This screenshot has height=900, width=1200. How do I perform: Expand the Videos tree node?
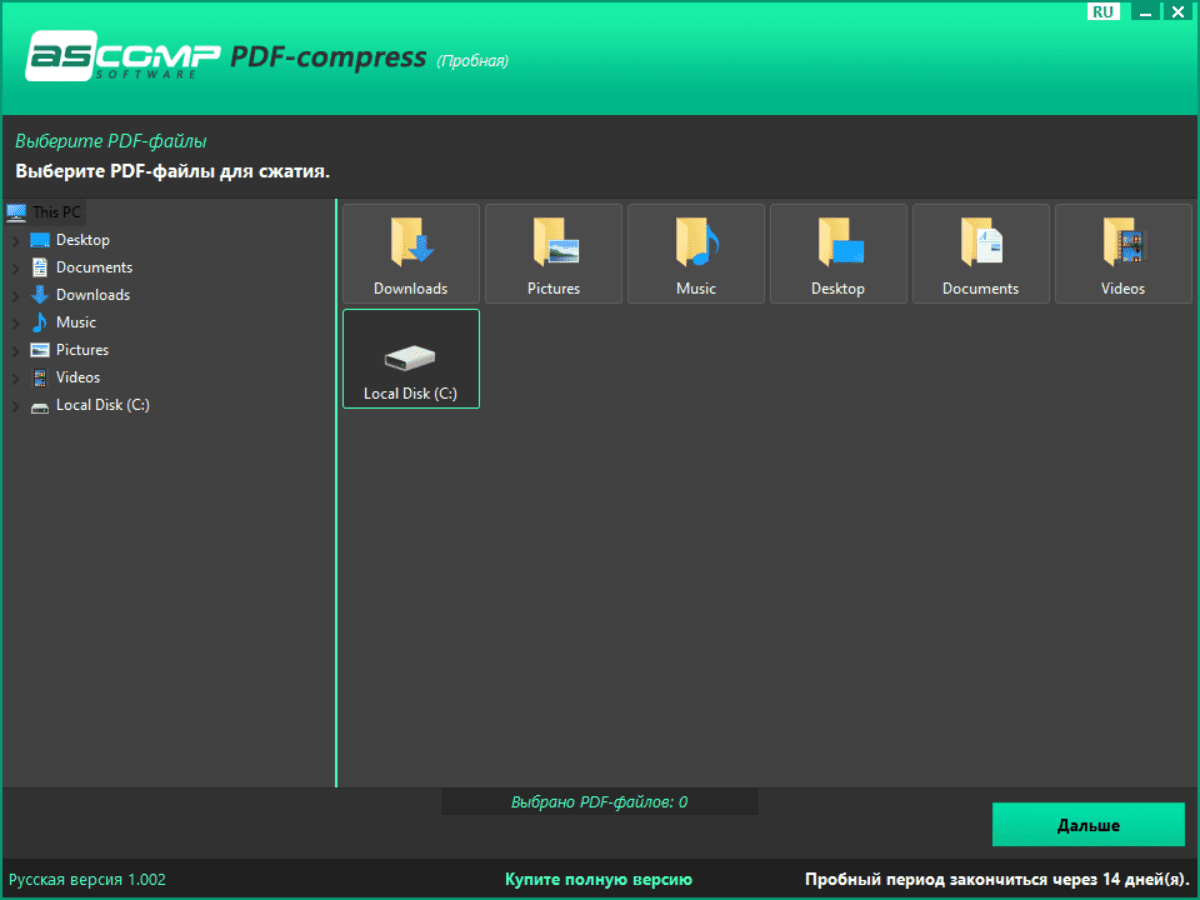[x=15, y=378]
